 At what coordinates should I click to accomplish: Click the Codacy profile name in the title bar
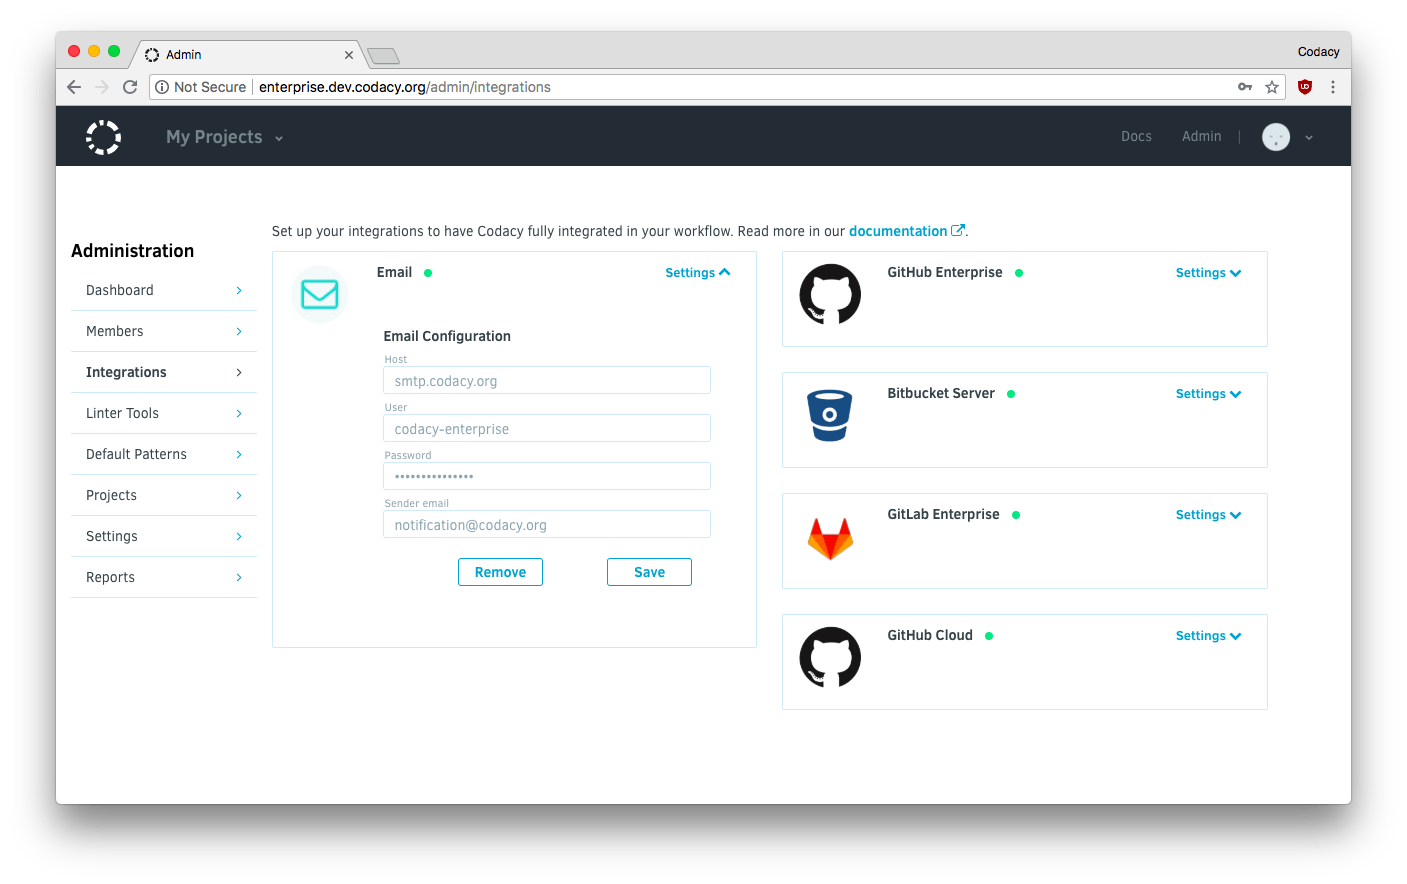(x=1318, y=52)
